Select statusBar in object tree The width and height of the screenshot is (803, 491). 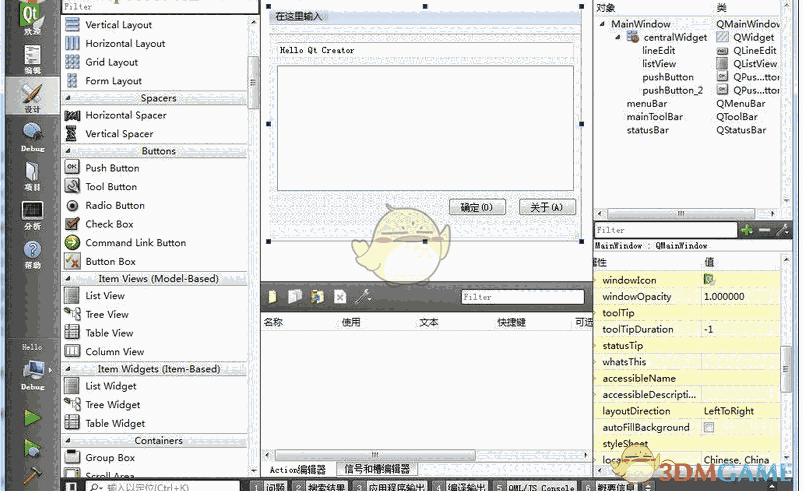(x=648, y=130)
